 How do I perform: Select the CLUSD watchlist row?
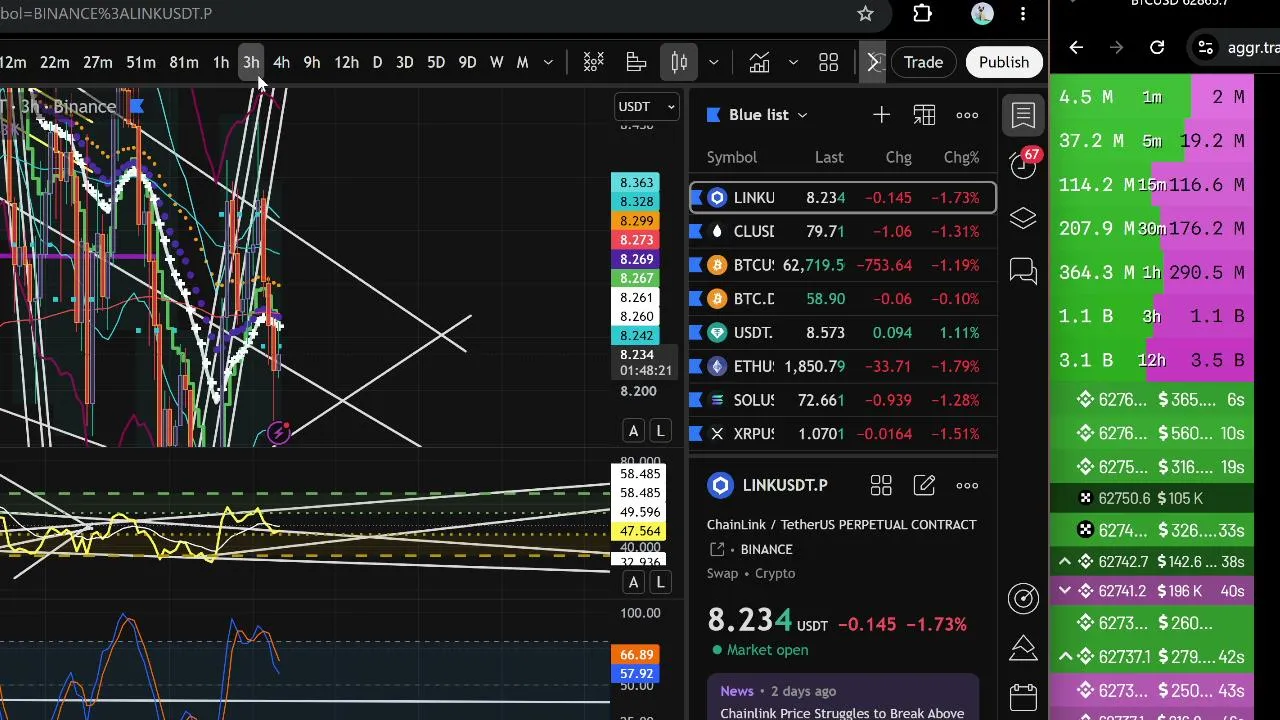pos(843,231)
